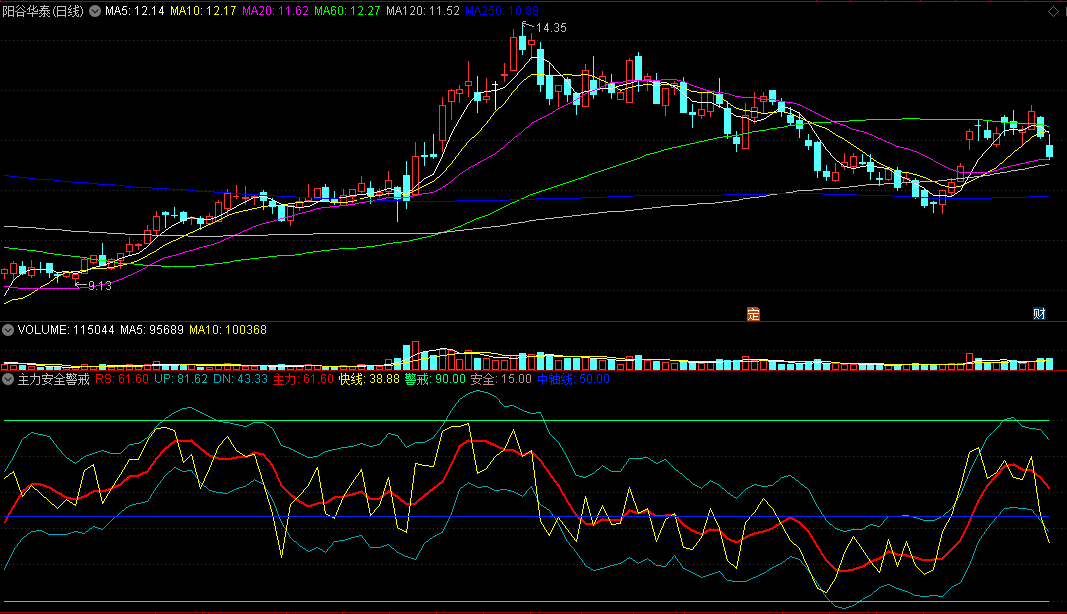Click the 主力: 61.60 value
The image size is (1067, 614).
(303, 379)
